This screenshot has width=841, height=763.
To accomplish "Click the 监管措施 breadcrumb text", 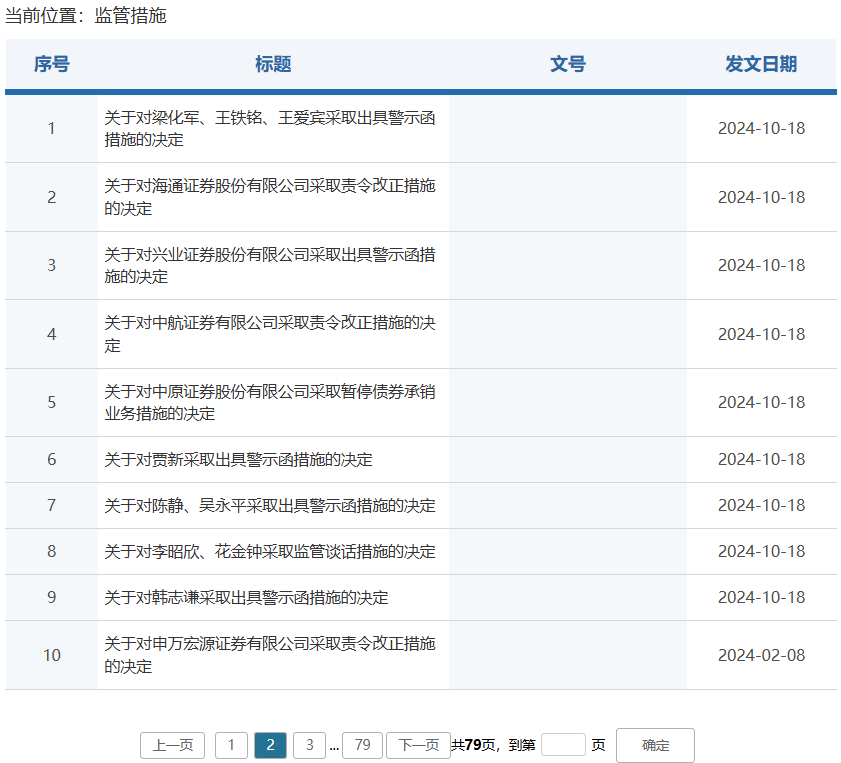I will (x=129, y=16).
